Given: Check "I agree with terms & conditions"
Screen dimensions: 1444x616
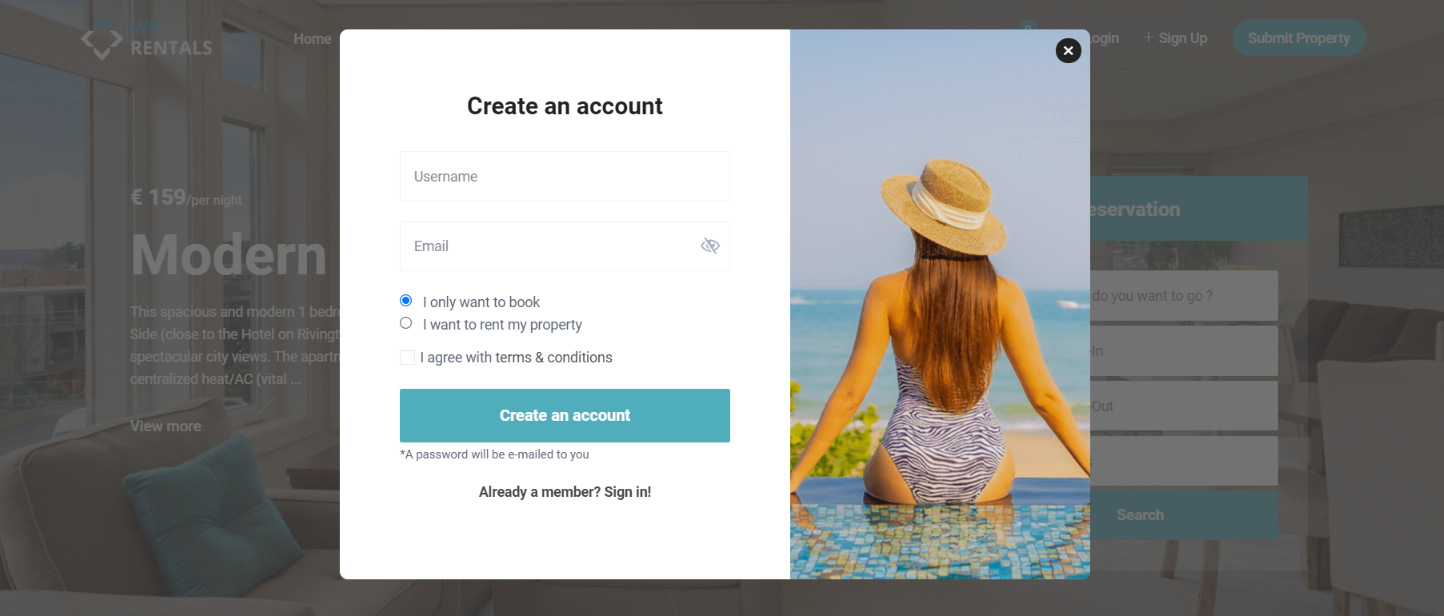Looking at the screenshot, I should pos(407,357).
